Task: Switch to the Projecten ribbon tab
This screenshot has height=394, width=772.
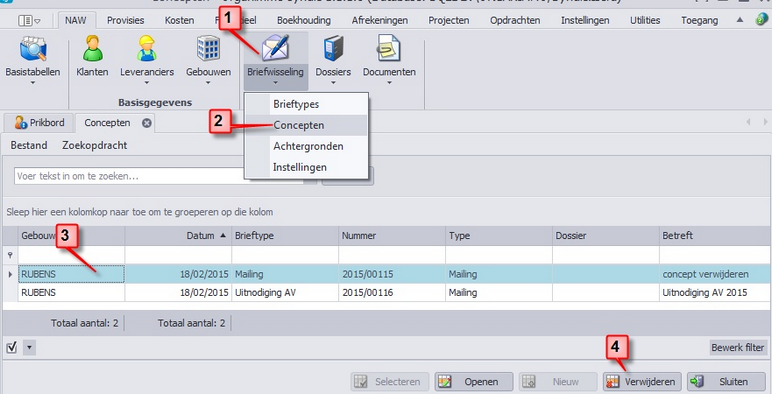Action: pos(449,20)
